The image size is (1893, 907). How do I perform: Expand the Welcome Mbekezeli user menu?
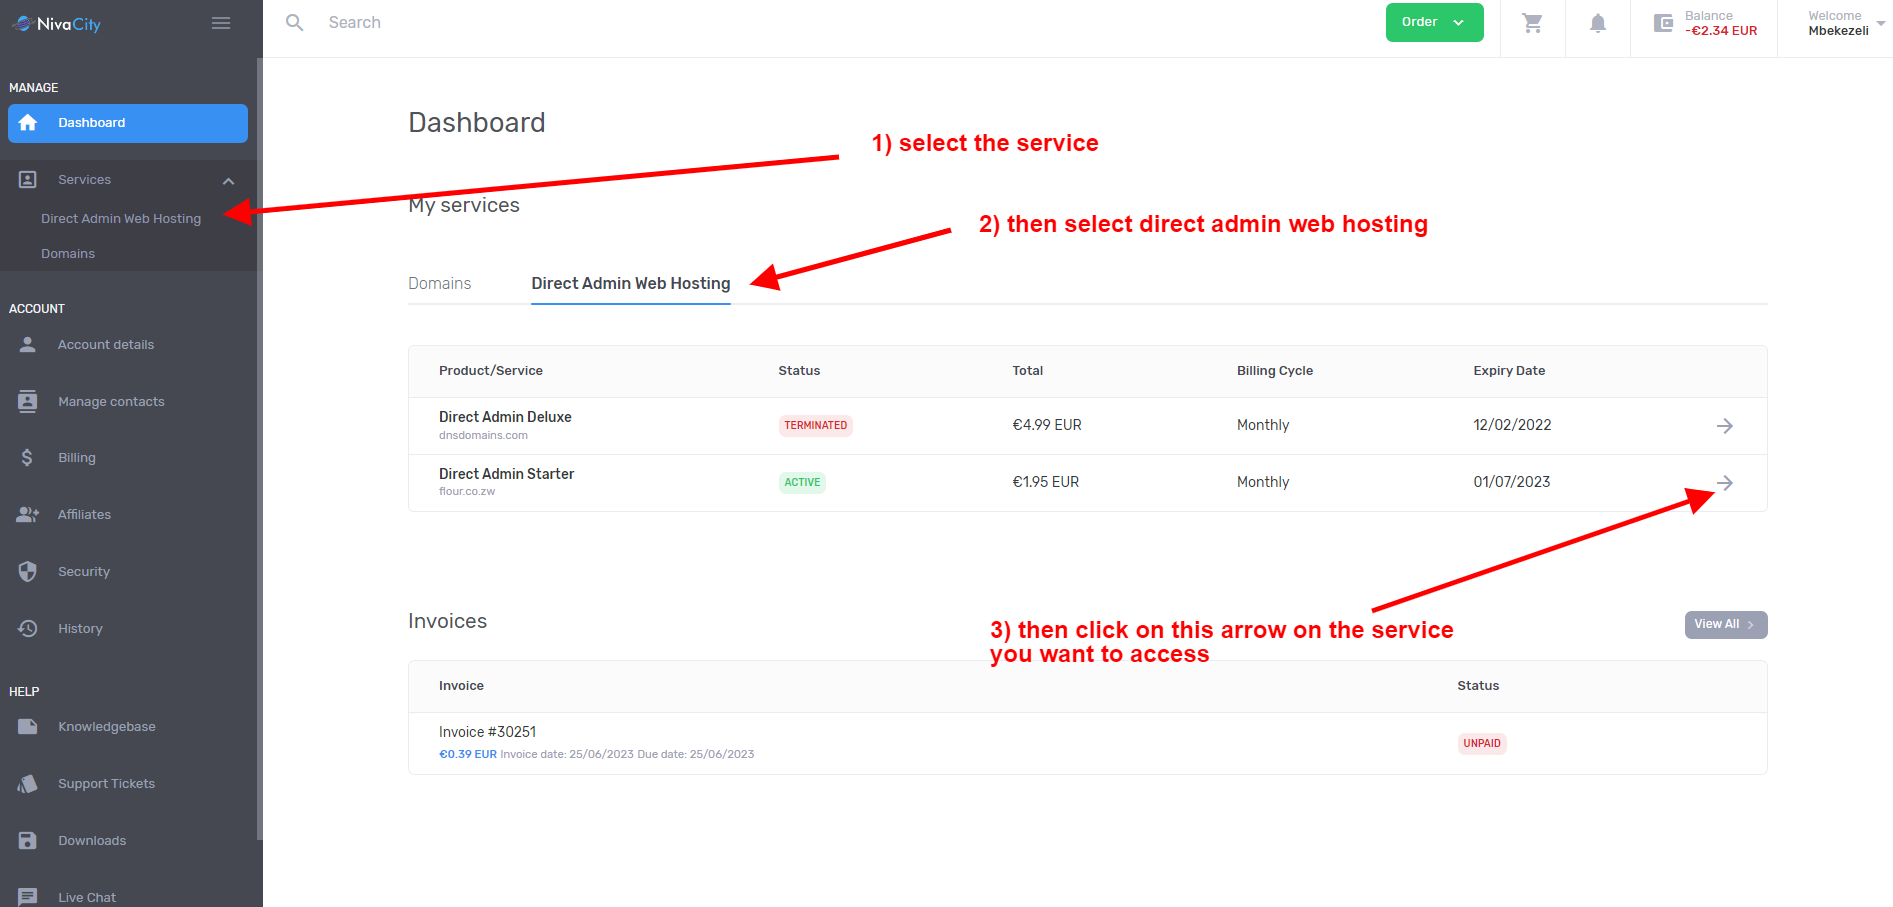tap(1845, 23)
